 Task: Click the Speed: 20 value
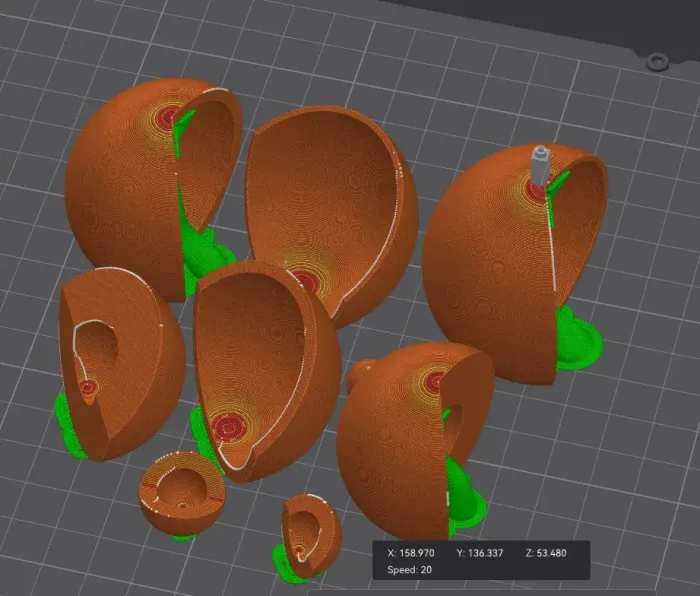click(x=409, y=570)
